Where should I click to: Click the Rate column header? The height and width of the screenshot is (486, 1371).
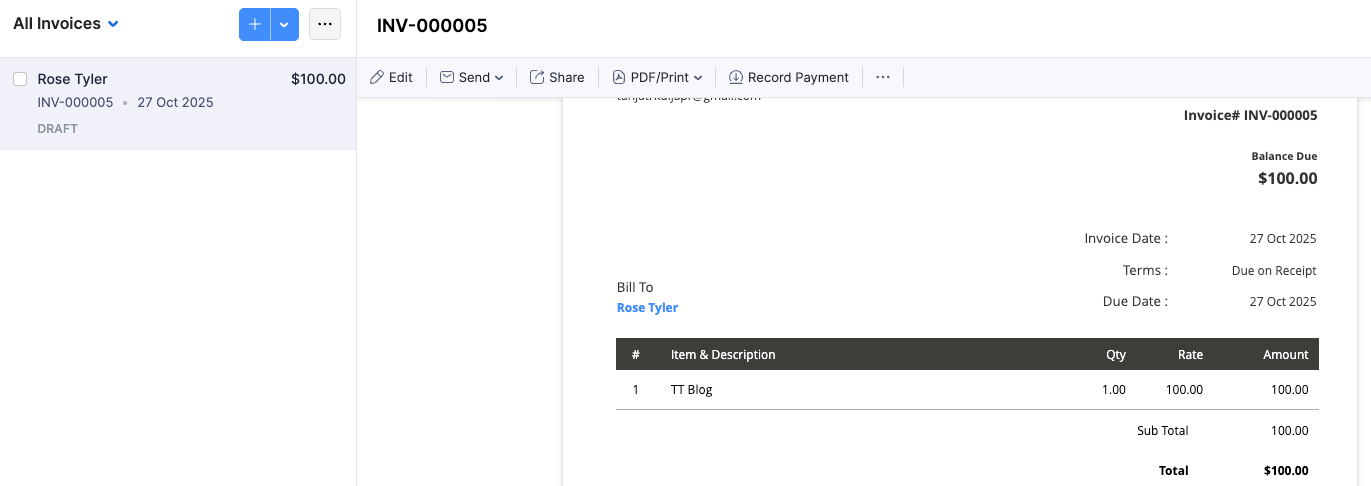pyautogui.click(x=1190, y=355)
